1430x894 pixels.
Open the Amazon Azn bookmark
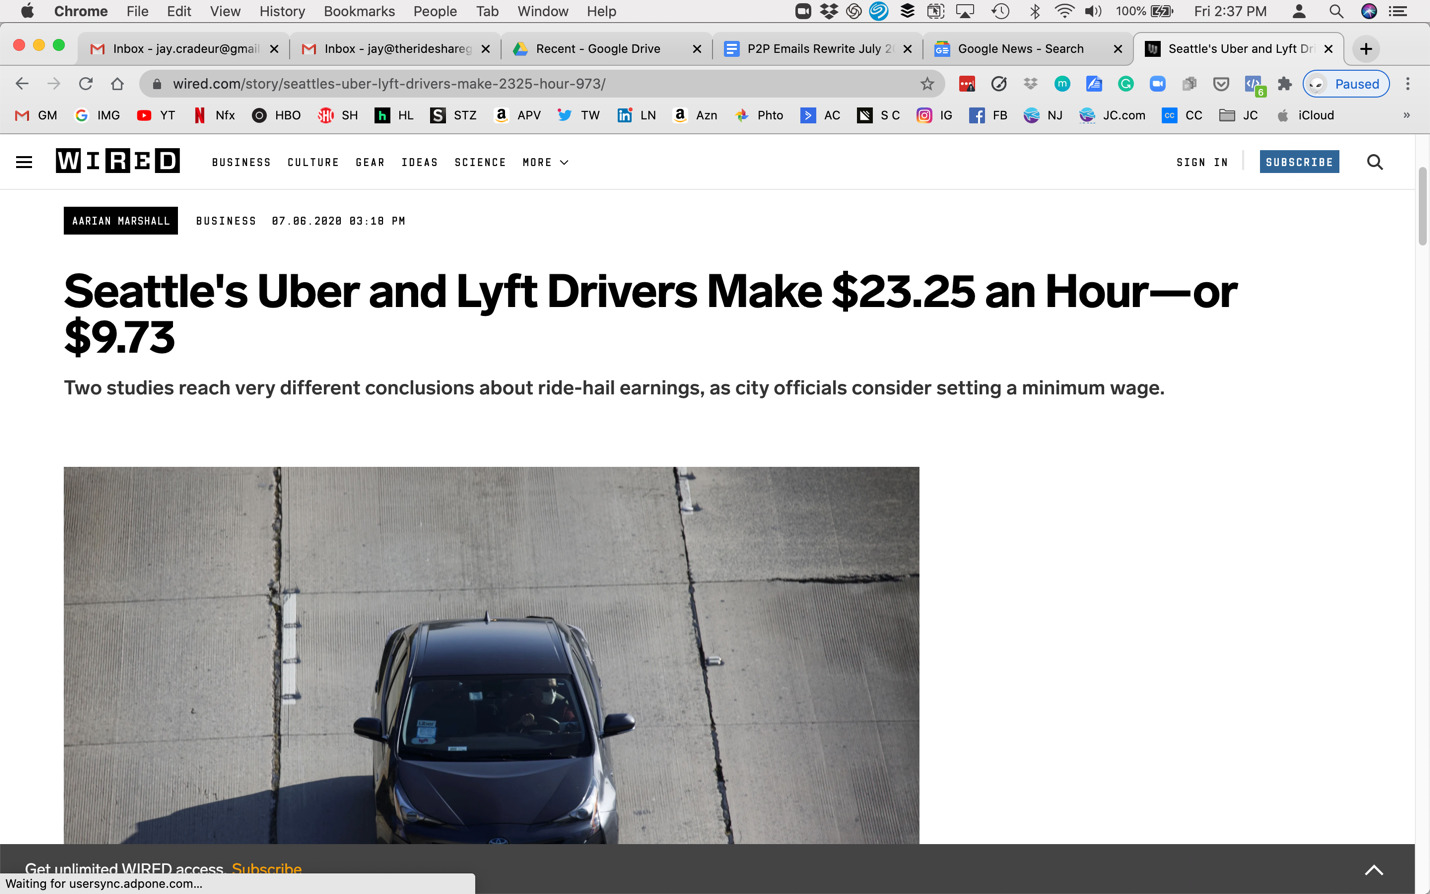[x=695, y=115]
